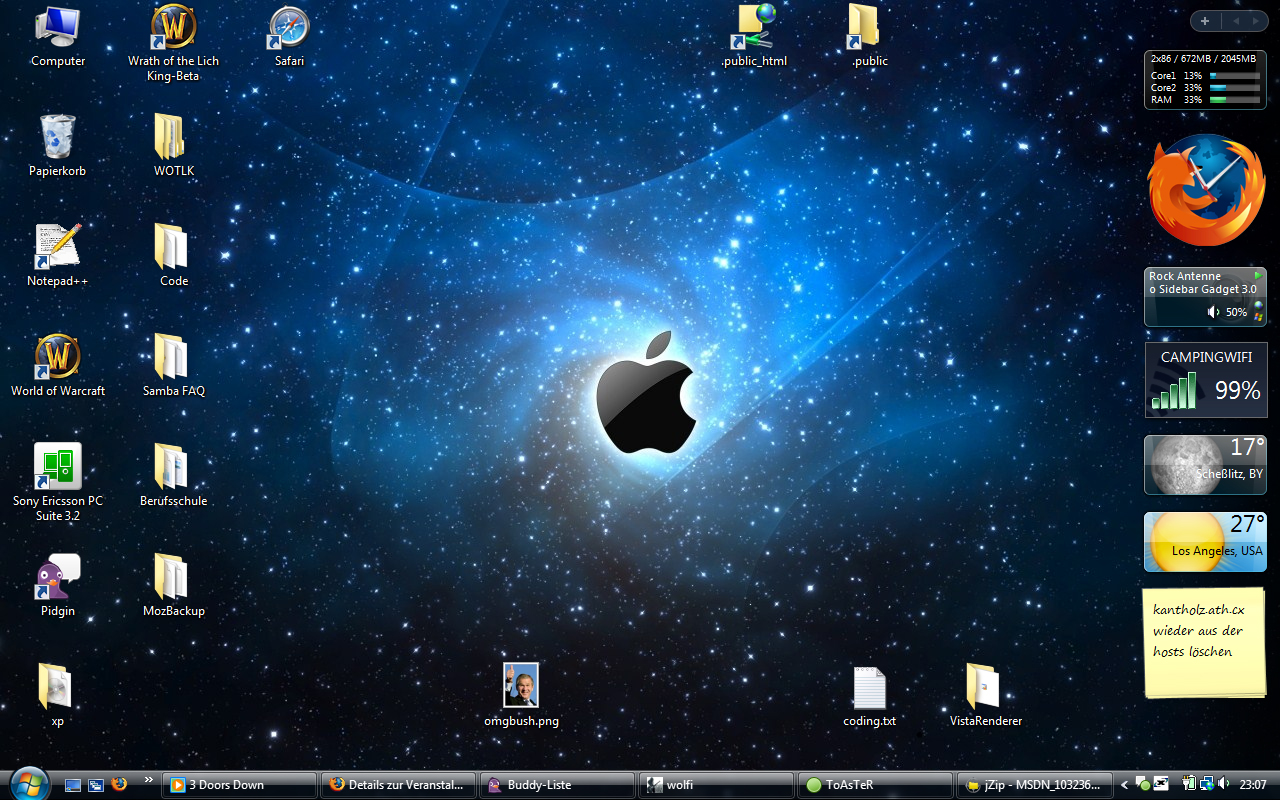Image resolution: width=1280 pixels, height=800 pixels.
Task: Select the Pidgin desktop shortcut
Action: click(x=58, y=577)
